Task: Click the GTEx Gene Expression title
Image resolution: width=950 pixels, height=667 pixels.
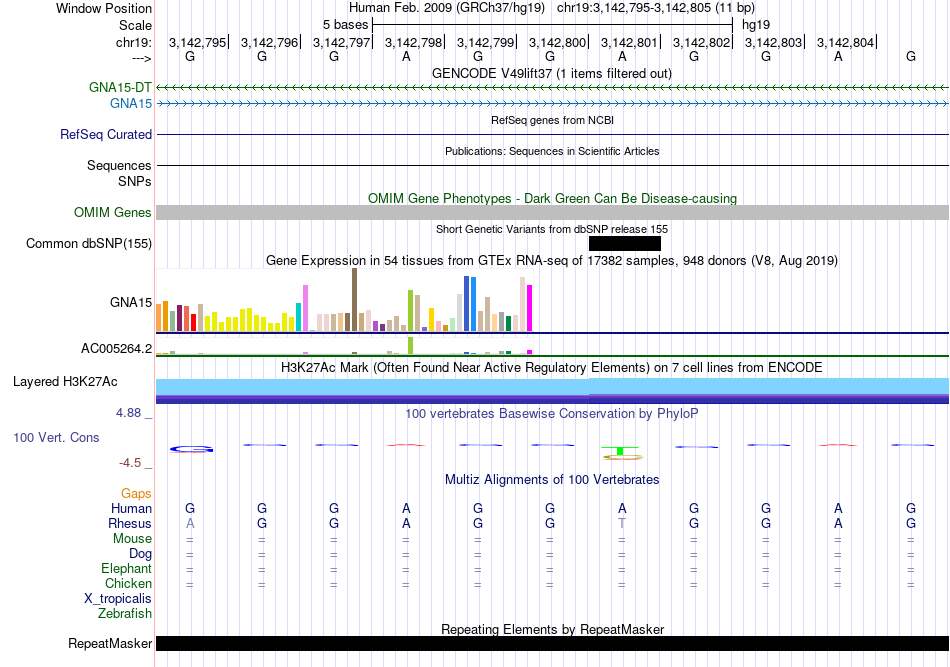Action: click(x=552, y=260)
